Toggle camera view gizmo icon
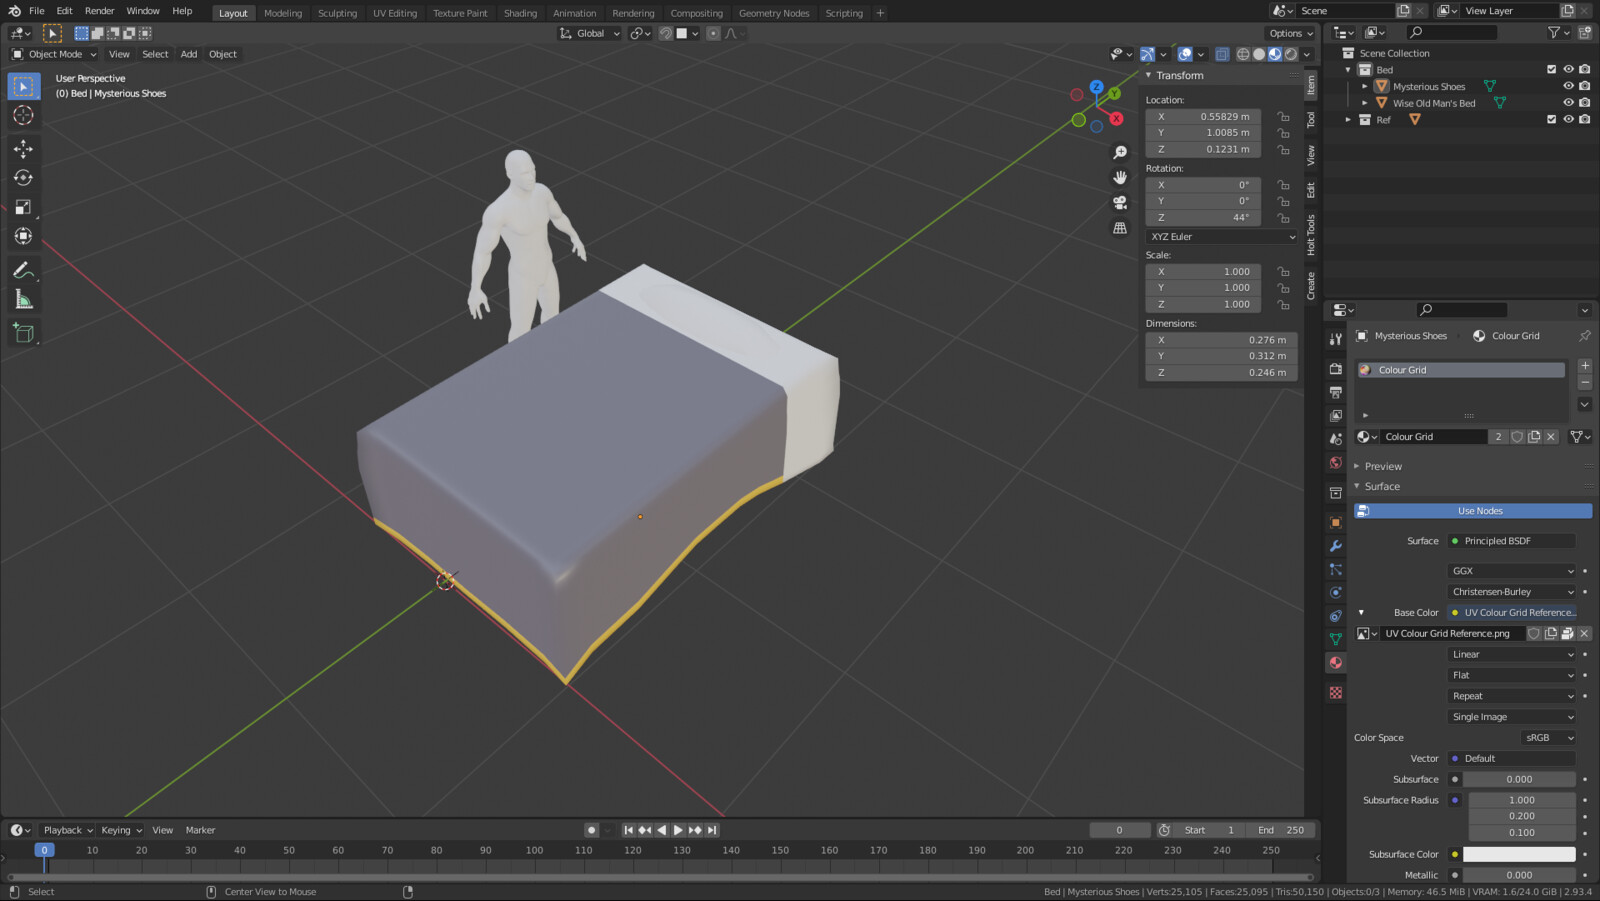Viewport: 1600px width, 901px height. pyautogui.click(x=1120, y=202)
